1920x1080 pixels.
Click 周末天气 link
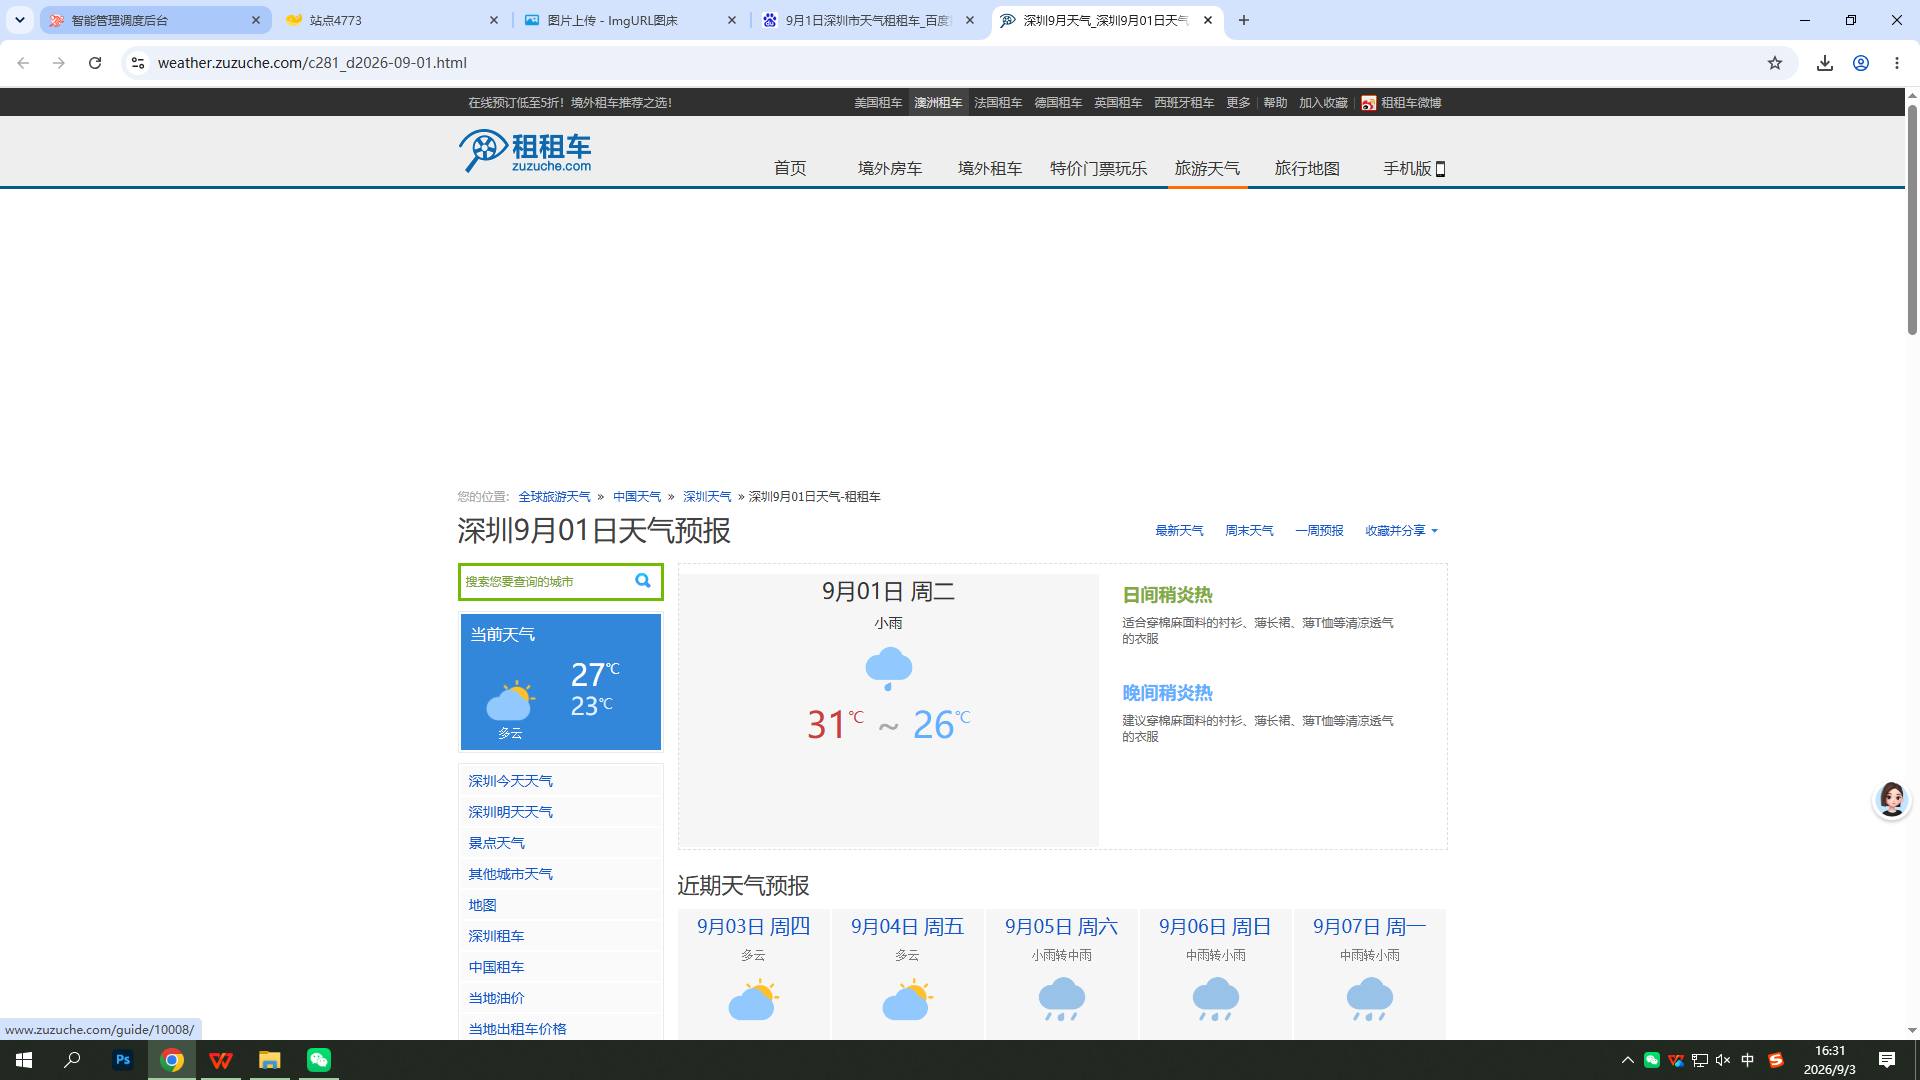coord(1249,531)
